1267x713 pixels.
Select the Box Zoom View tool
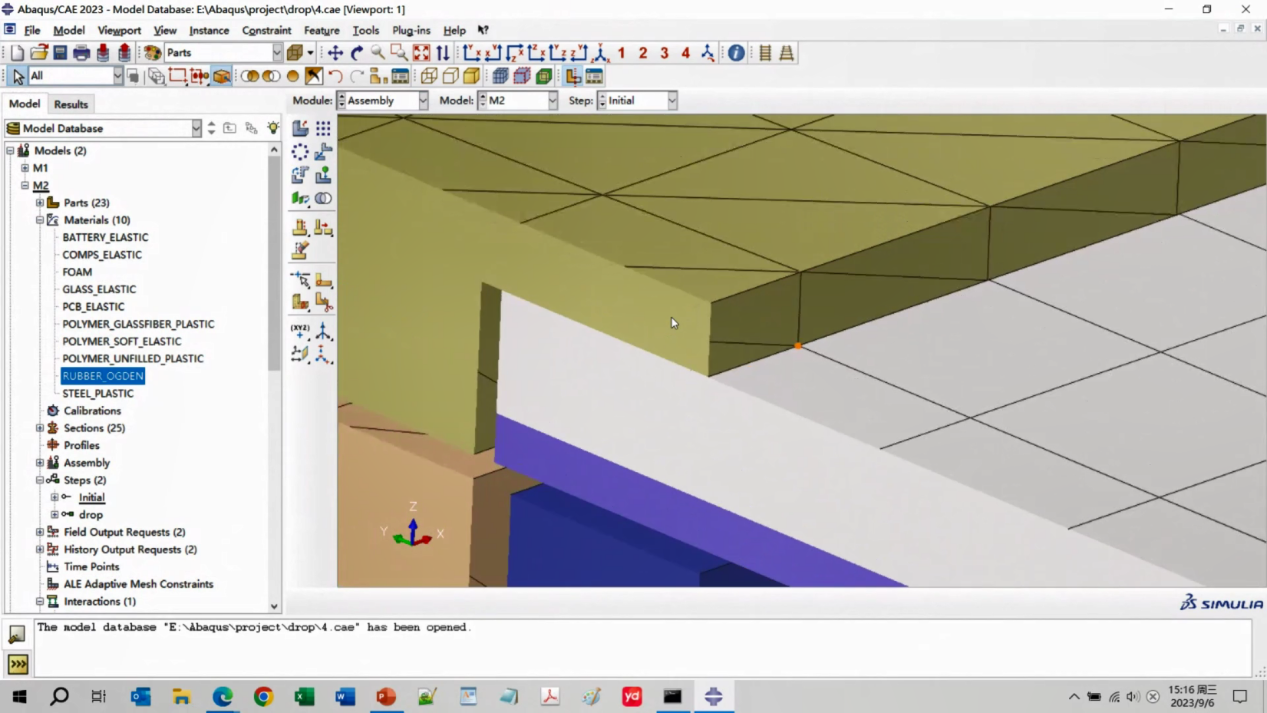point(399,53)
